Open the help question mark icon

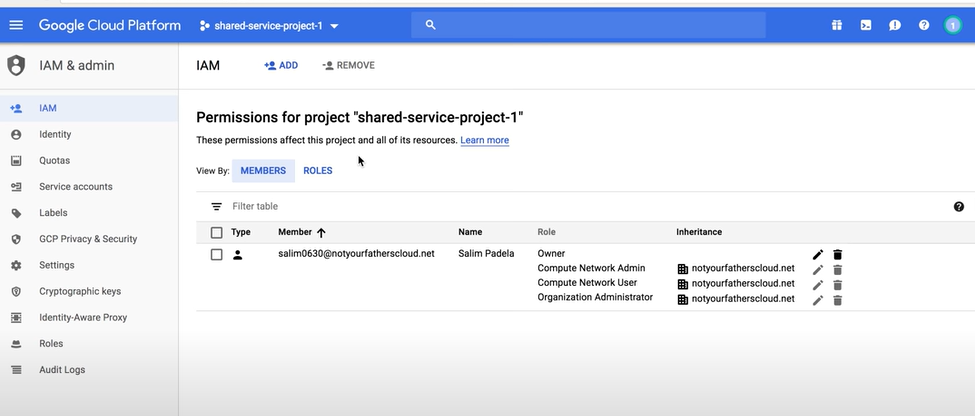coord(924,25)
